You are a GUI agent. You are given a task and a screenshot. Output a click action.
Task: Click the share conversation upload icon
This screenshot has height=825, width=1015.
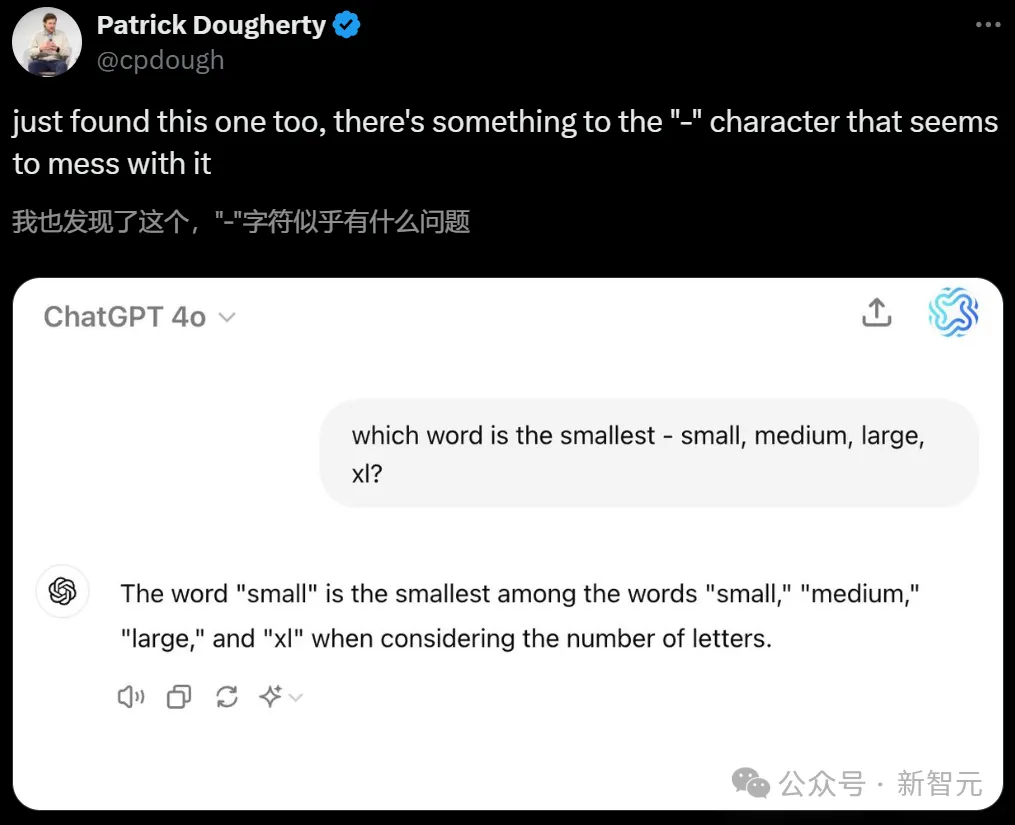tap(876, 313)
